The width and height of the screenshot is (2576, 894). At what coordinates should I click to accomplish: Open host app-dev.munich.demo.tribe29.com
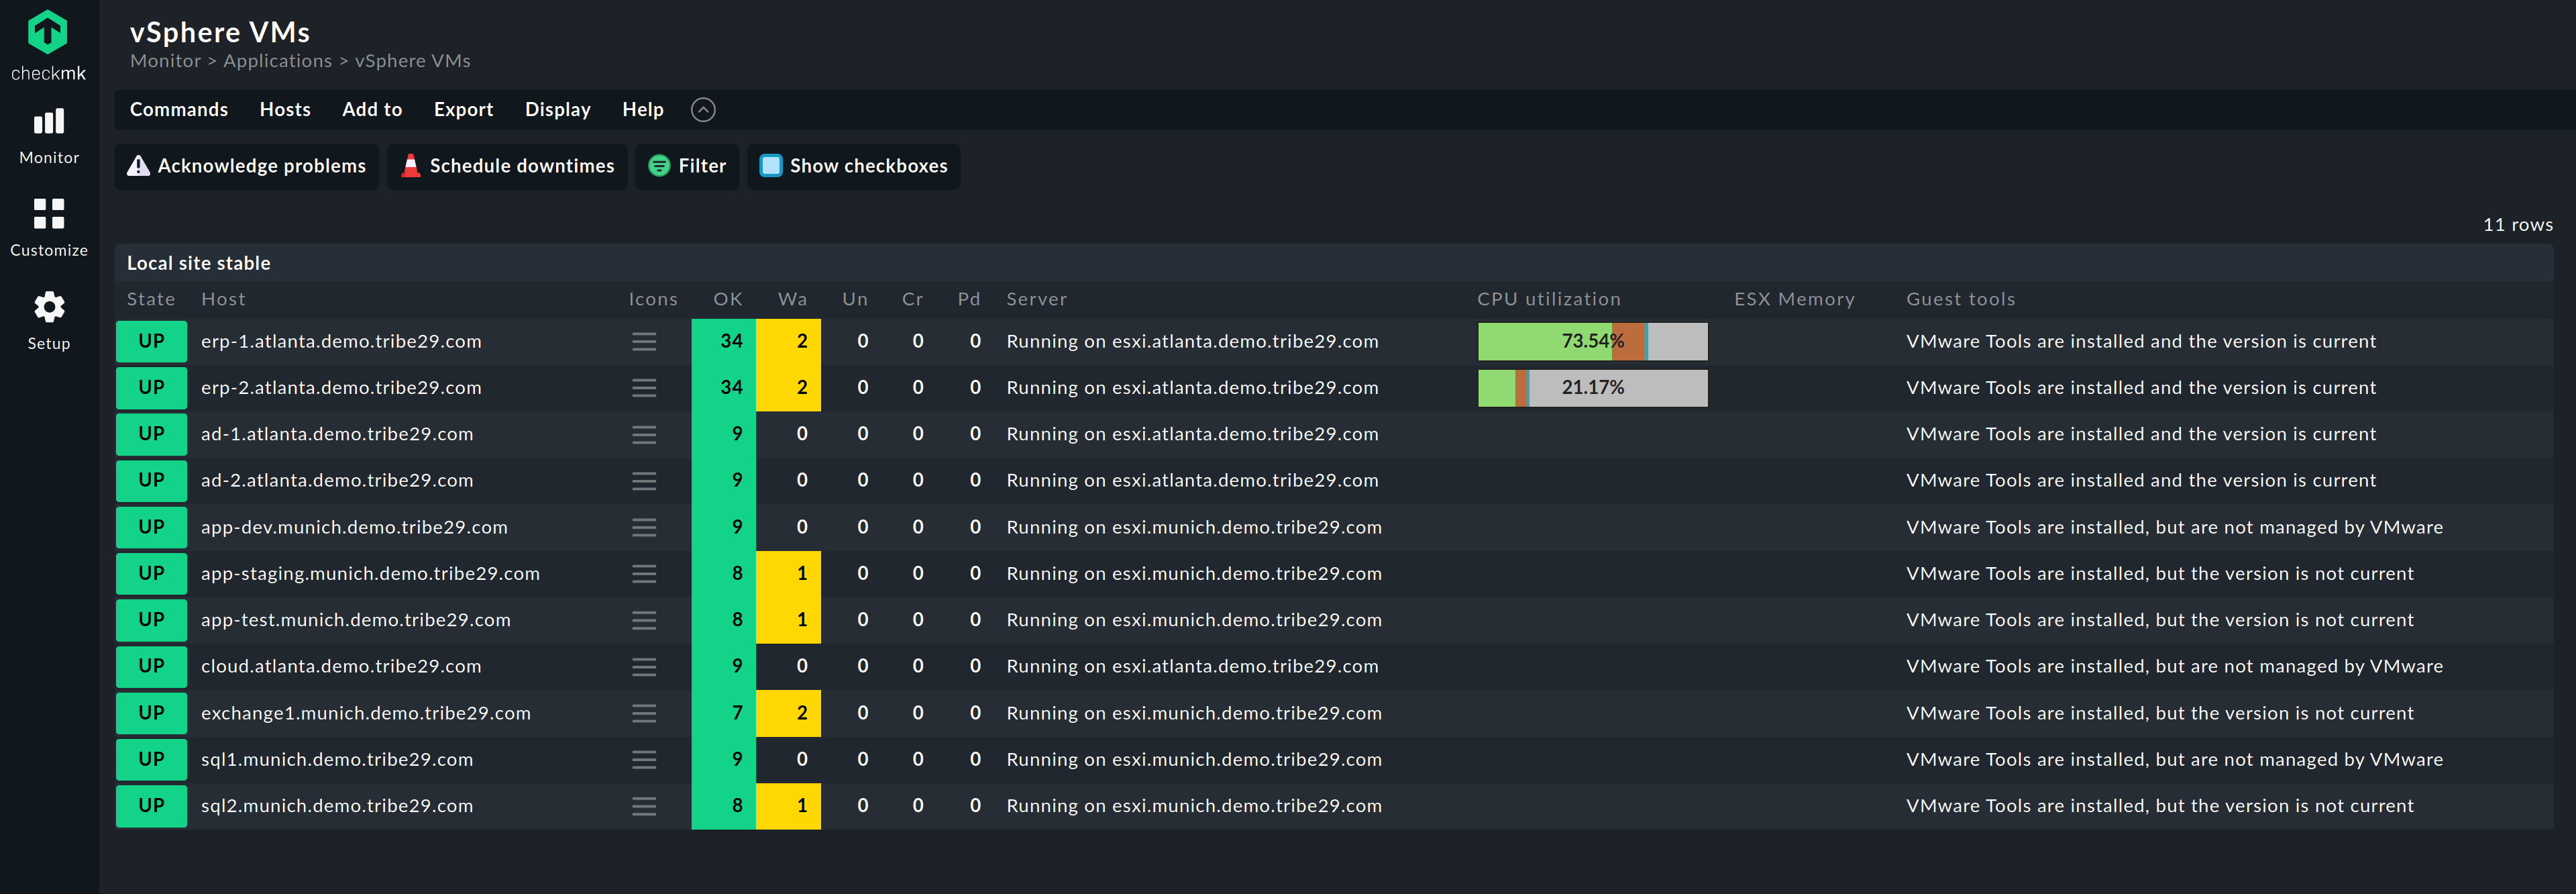354,528
